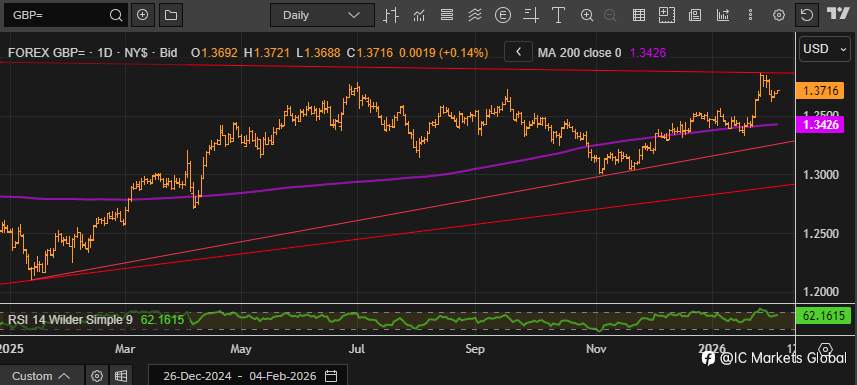The height and width of the screenshot is (385, 857).
Task: Click the 1.3000 price axis label
Action: [820, 175]
